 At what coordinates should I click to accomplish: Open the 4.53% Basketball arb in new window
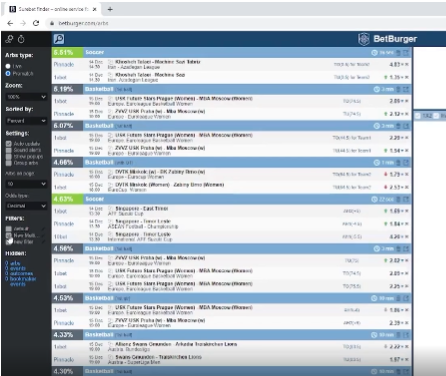pos(406,298)
